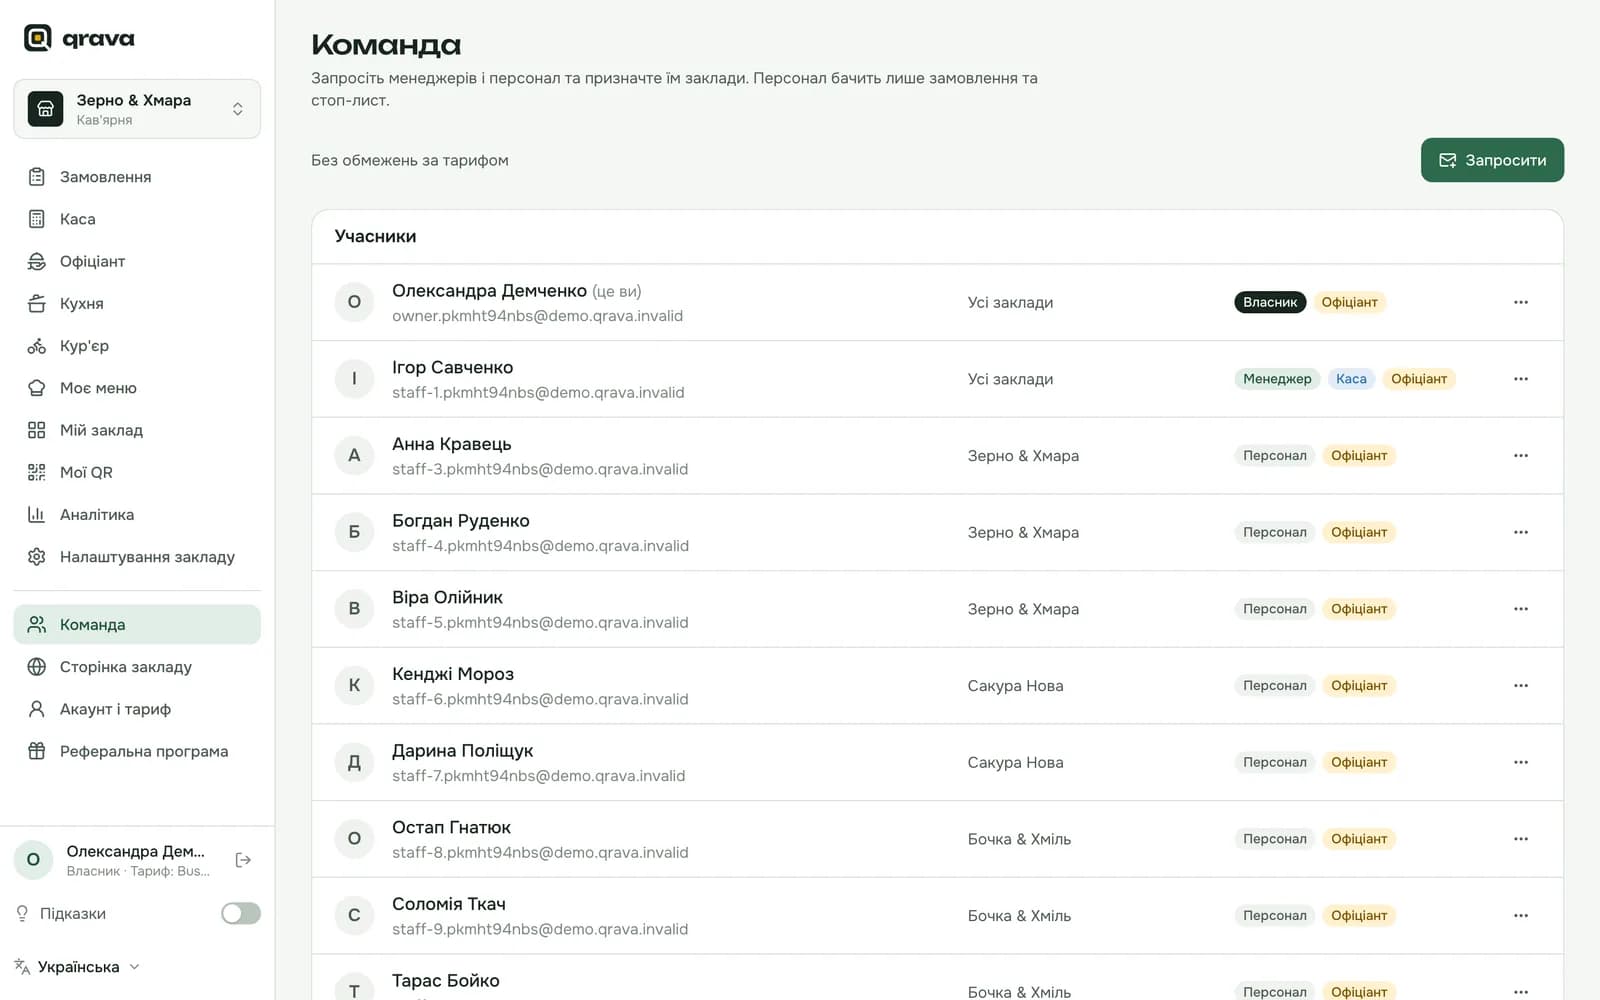
Task: Select the Офіціант waiter icon
Action: (x=37, y=261)
